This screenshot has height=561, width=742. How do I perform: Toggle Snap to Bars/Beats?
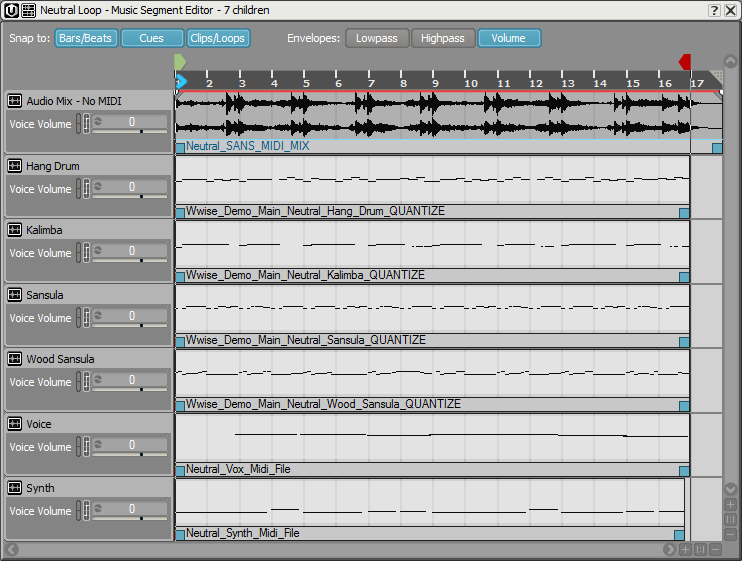pyautogui.click(x=86, y=38)
